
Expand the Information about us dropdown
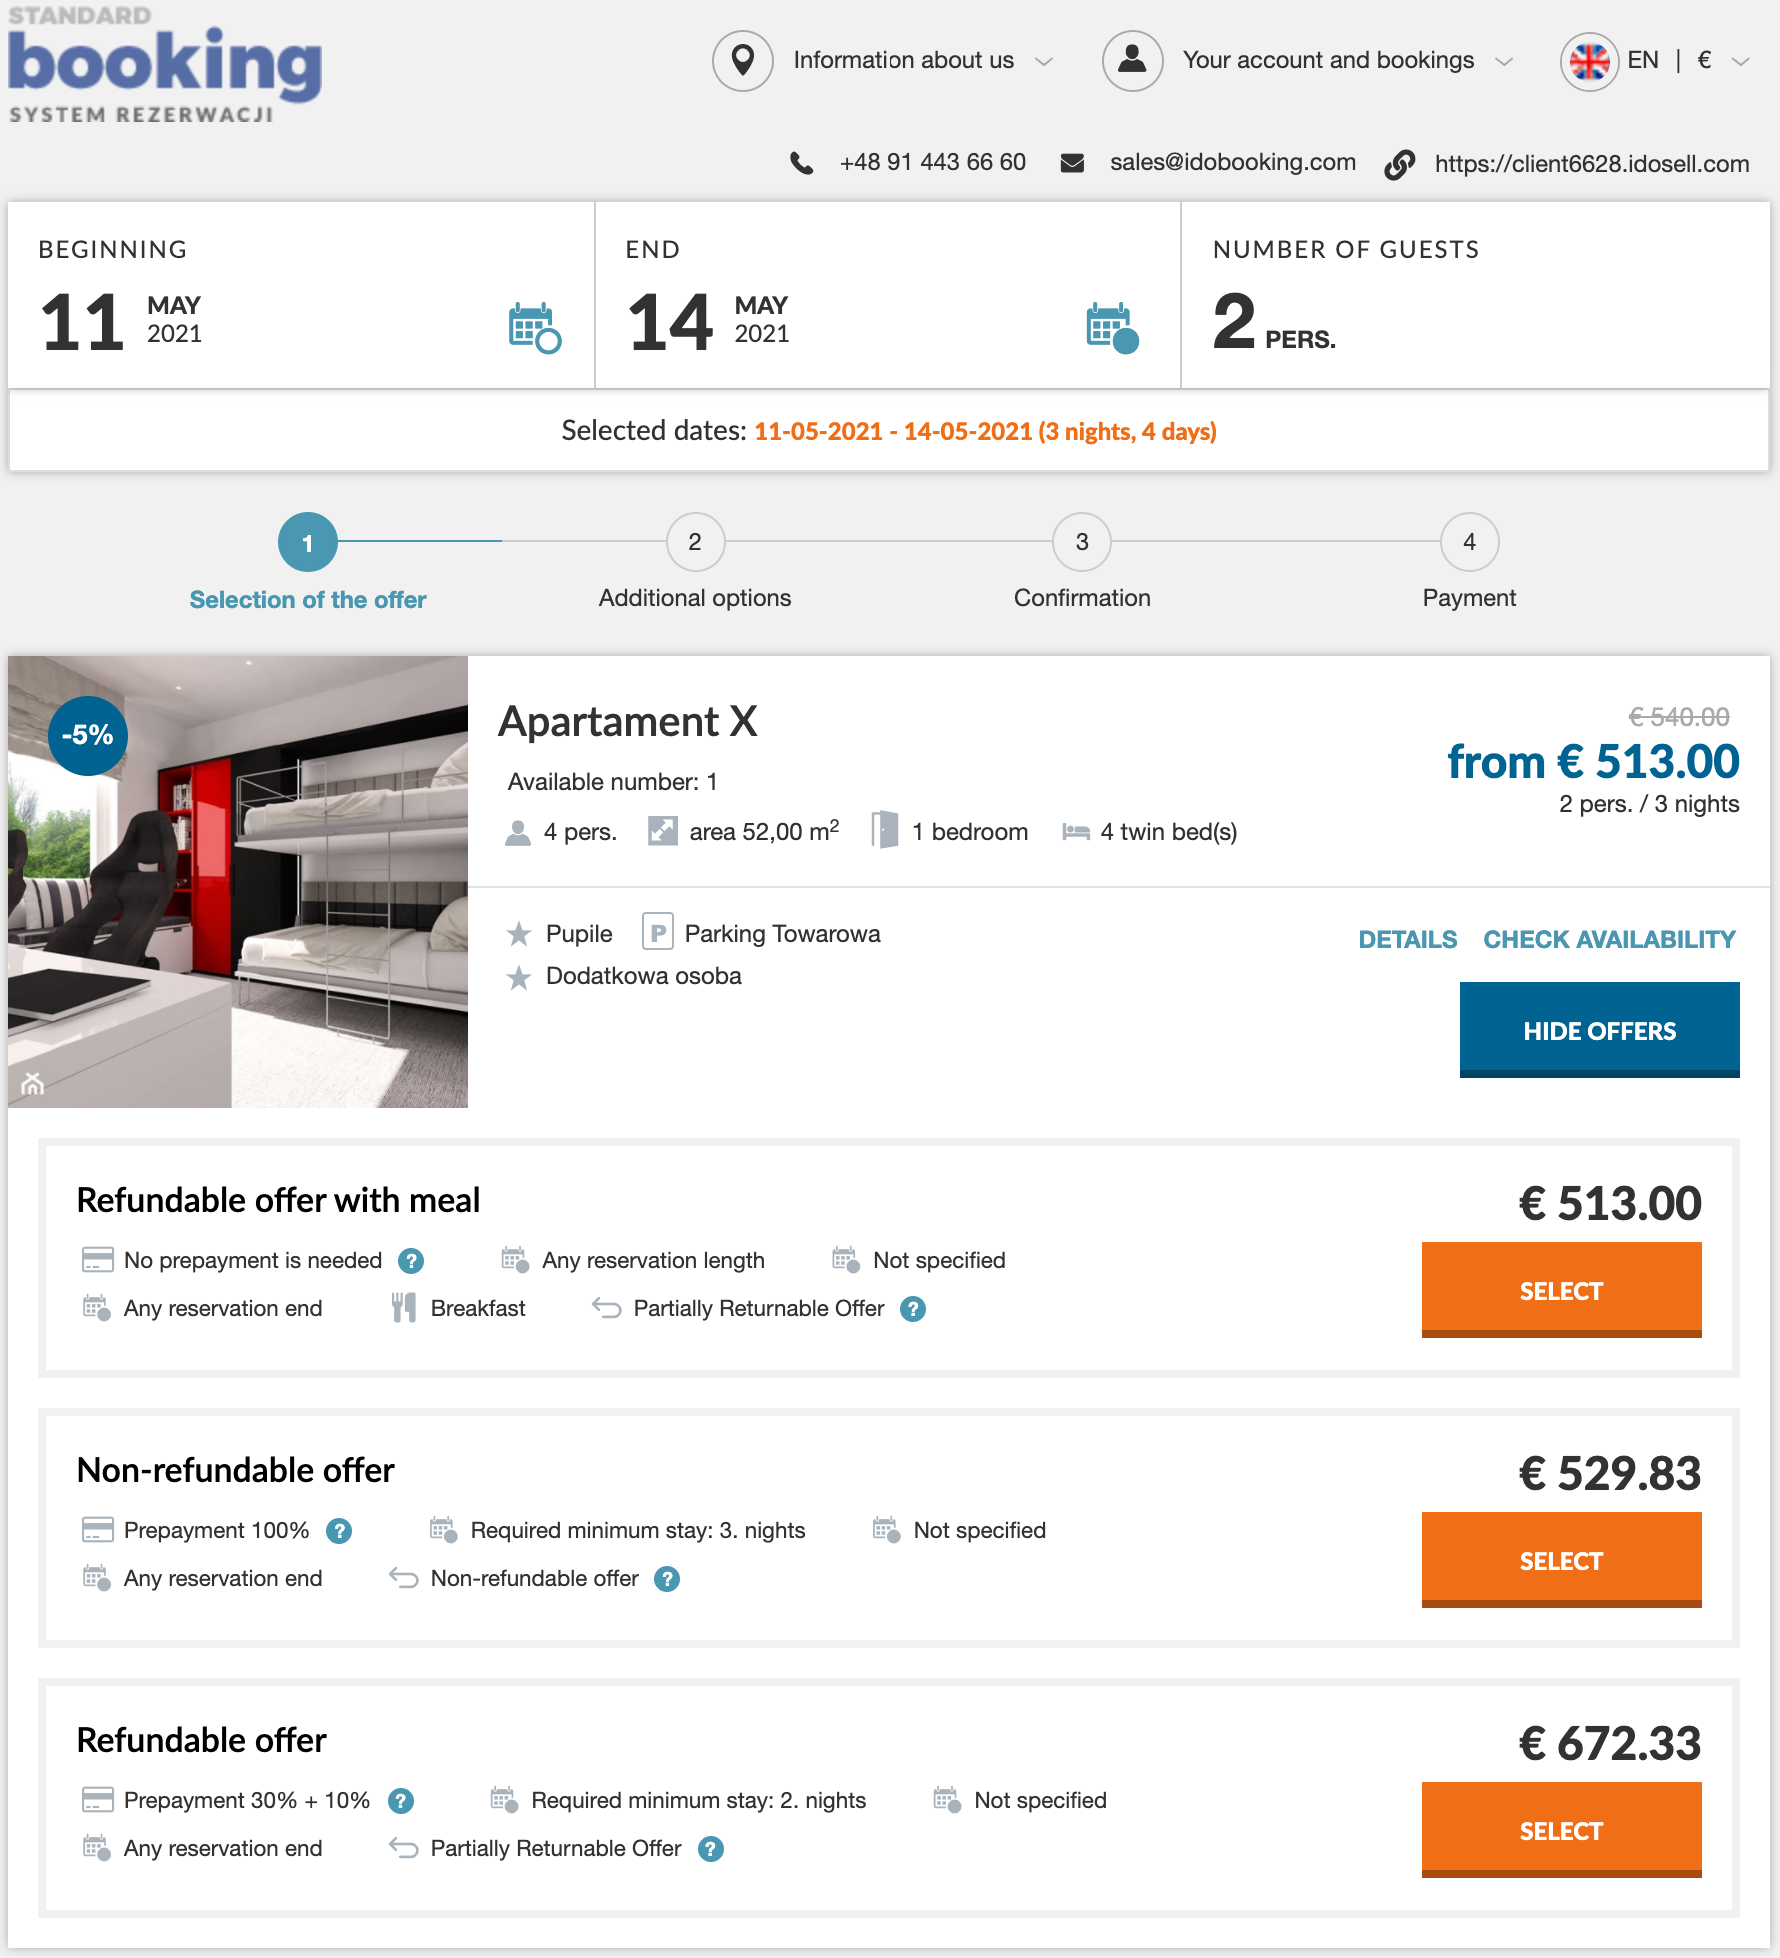(1044, 62)
